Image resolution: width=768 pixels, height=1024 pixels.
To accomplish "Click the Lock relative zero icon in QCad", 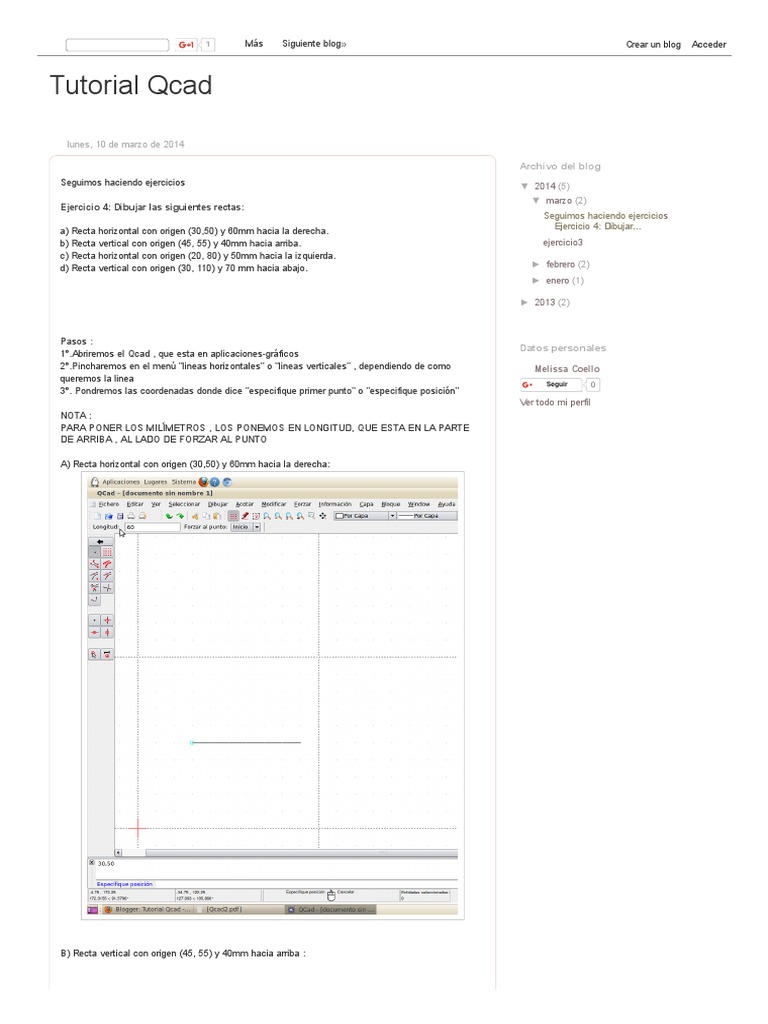I will (107, 654).
